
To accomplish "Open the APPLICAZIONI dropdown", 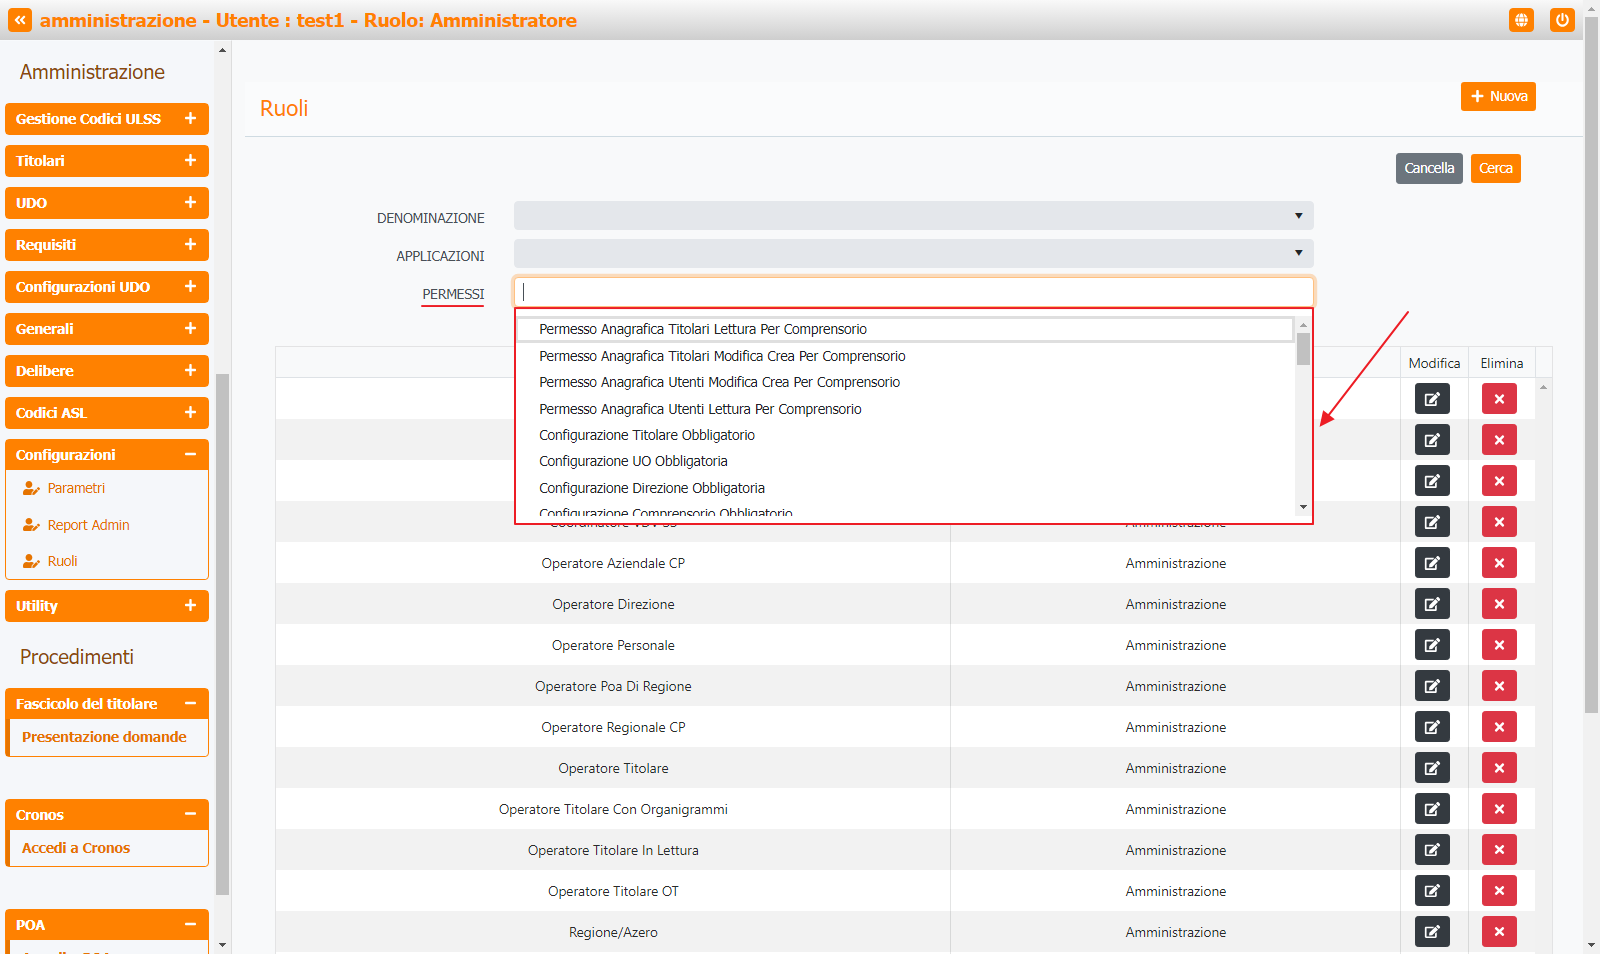I will [x=913, y=254].
